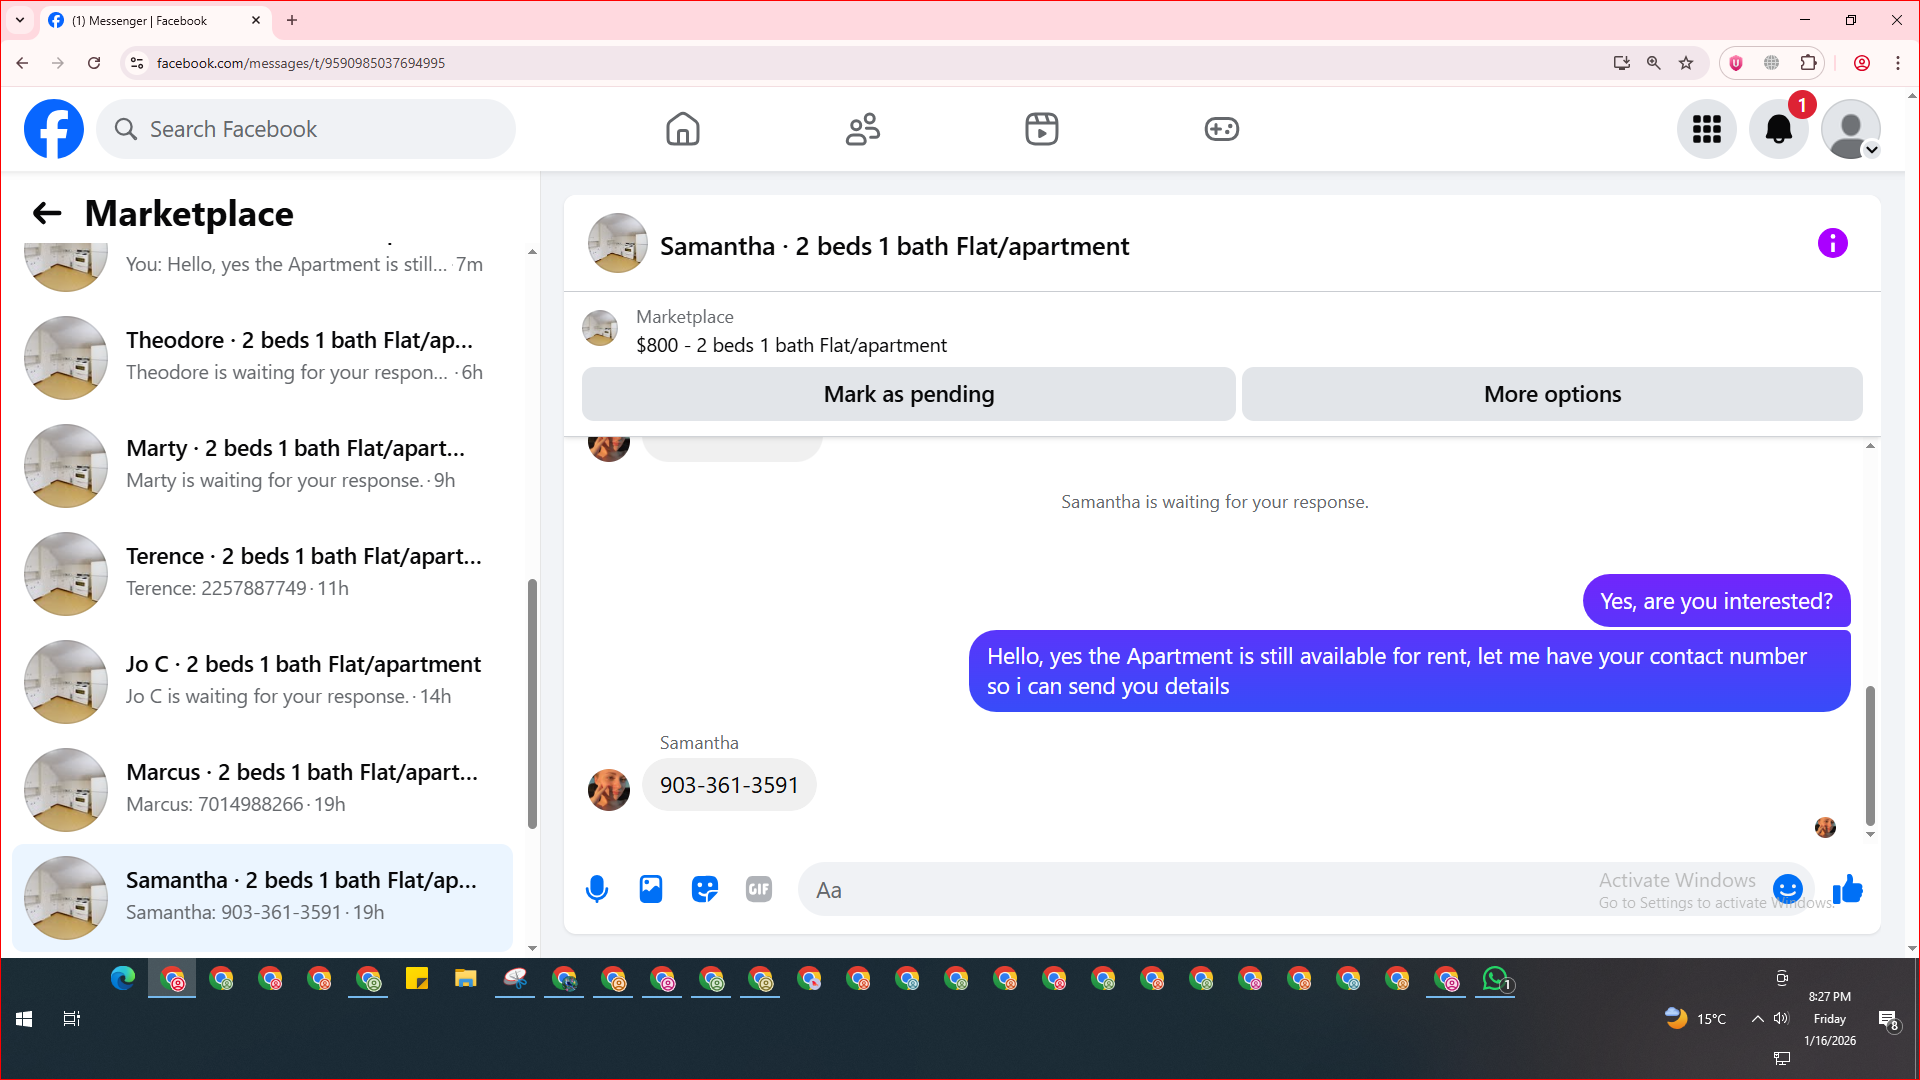The image size is (1920, 1080).
Task: Open the Facebook apps grid menu
Action: [1706, 129]
